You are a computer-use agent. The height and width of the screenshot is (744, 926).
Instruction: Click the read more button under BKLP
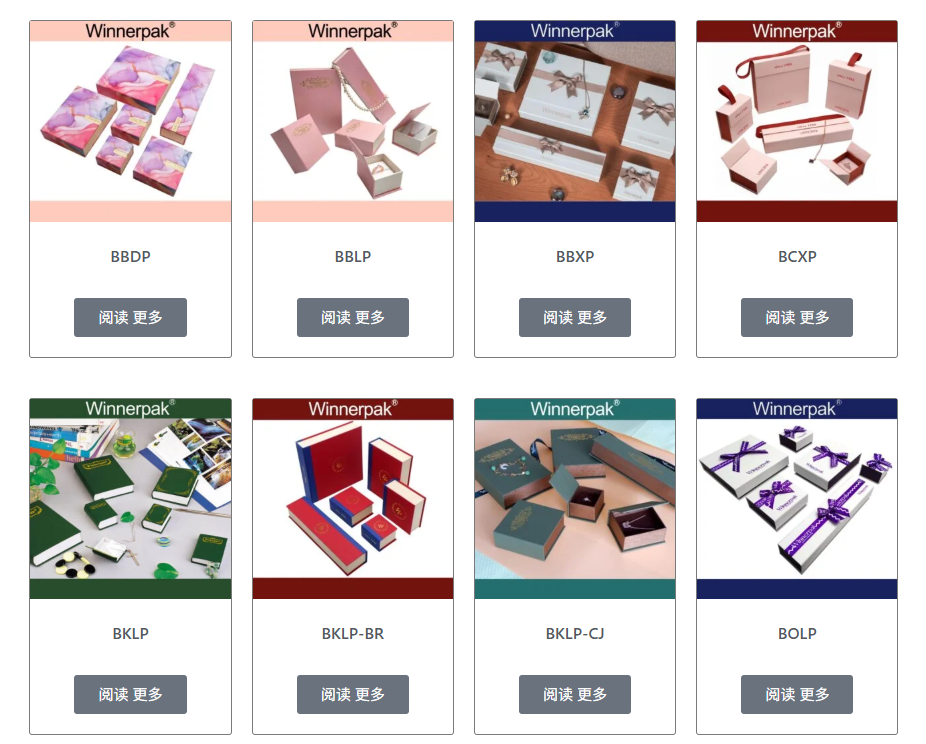click(x=131, y=694)
